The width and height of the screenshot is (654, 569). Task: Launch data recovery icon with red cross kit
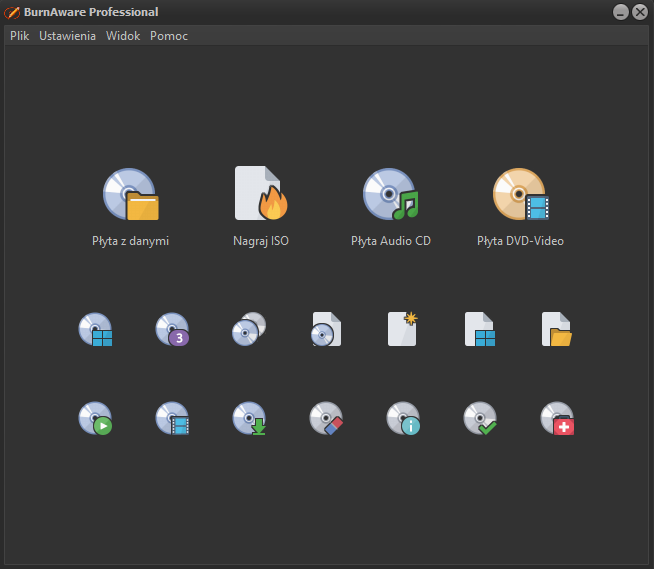tap(557, 418)
